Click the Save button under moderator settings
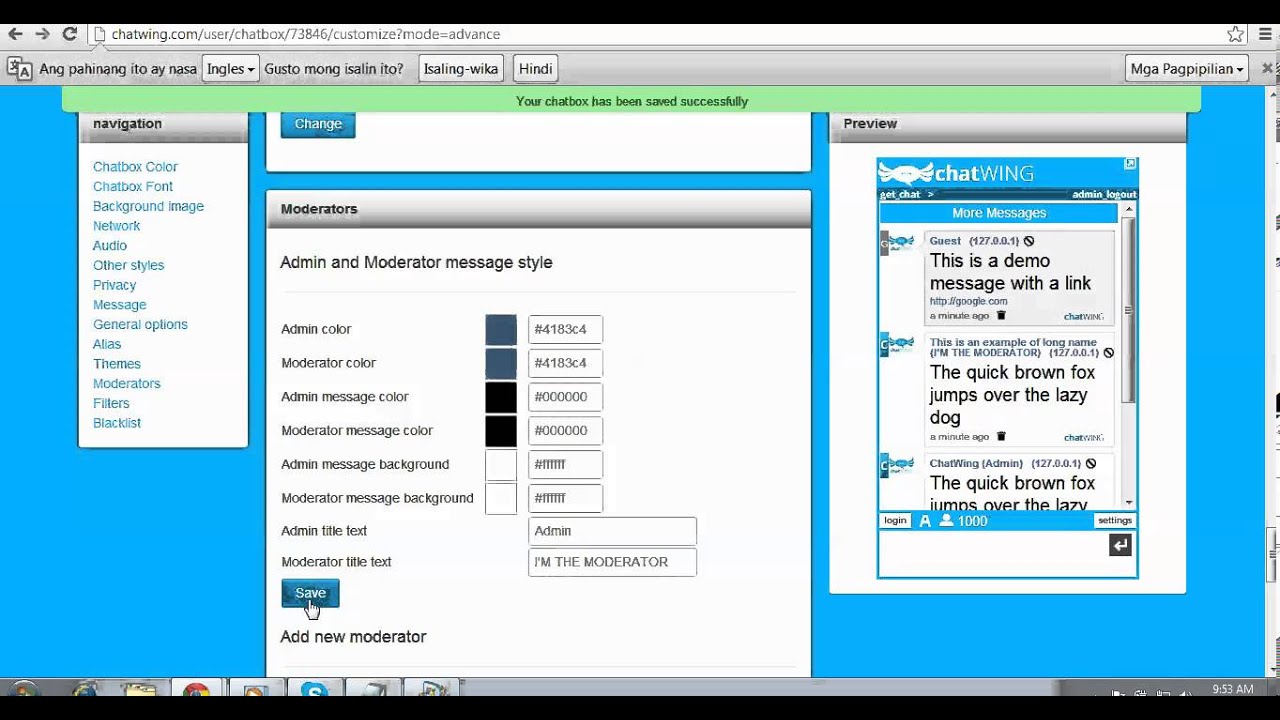This screenshot has height=720, width=1280. point(310,593)
